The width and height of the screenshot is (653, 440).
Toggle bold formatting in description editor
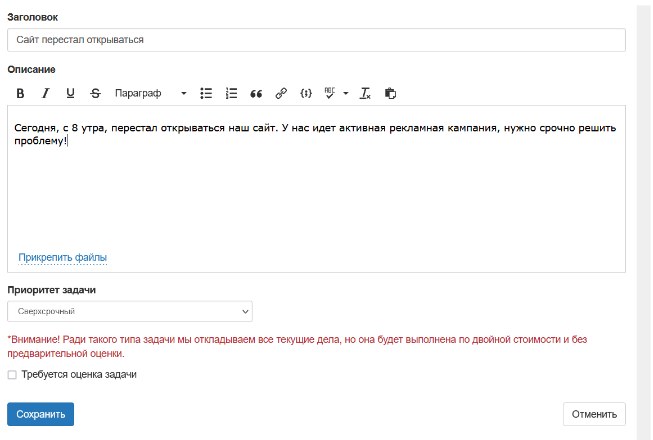point(20,93)
